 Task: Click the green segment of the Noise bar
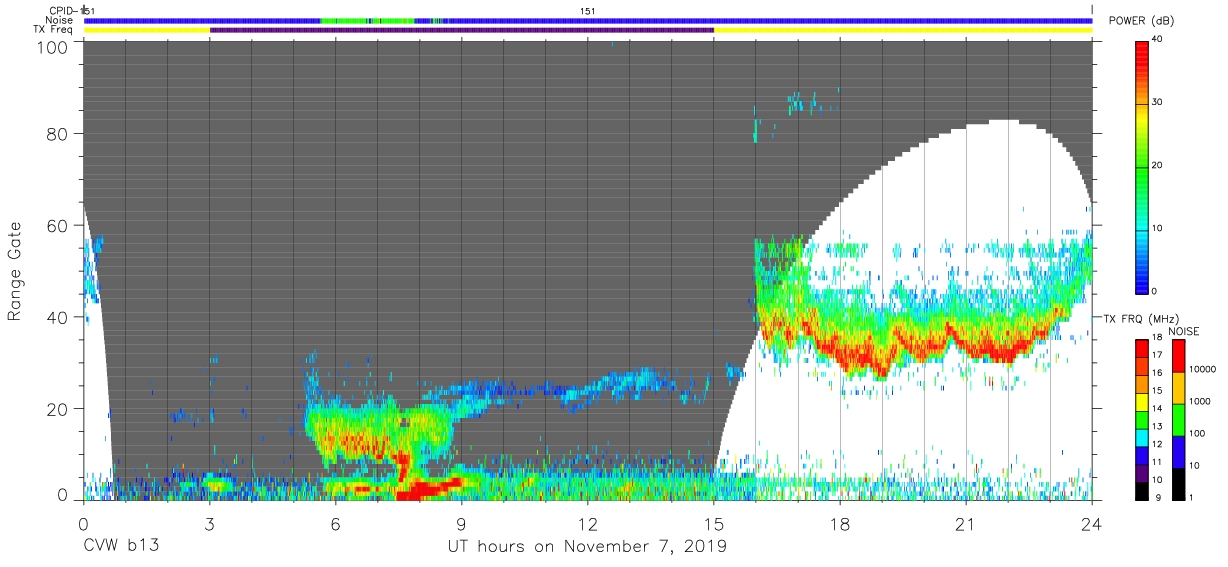click(366, 20)
